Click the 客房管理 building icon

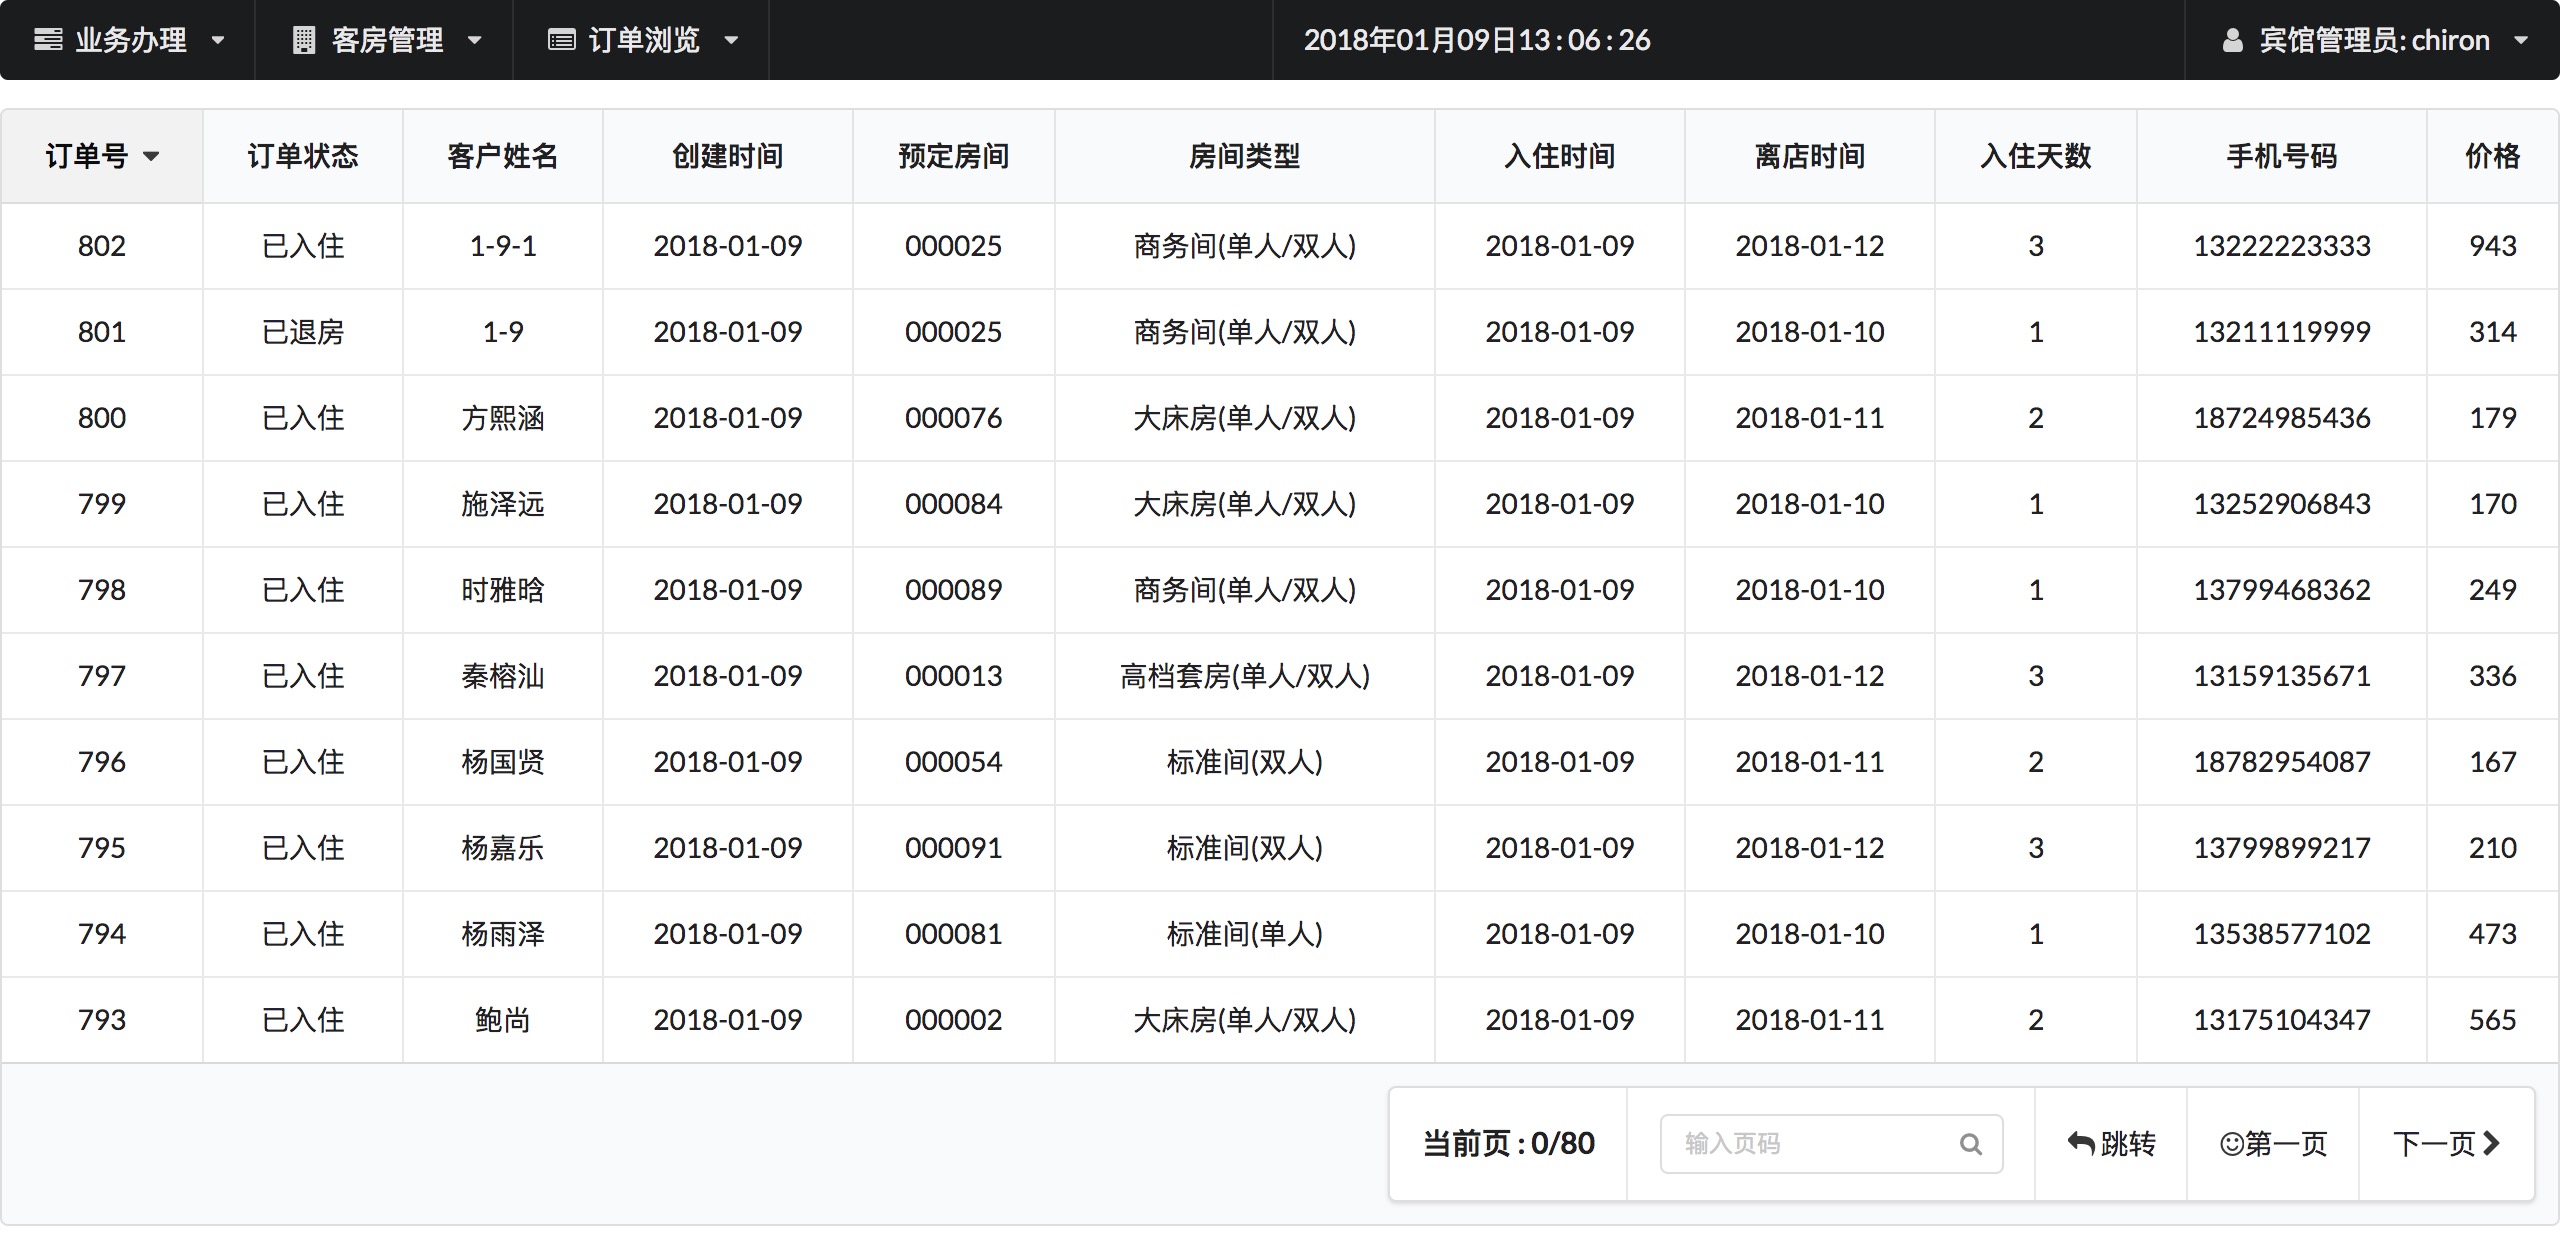[303, 40]
